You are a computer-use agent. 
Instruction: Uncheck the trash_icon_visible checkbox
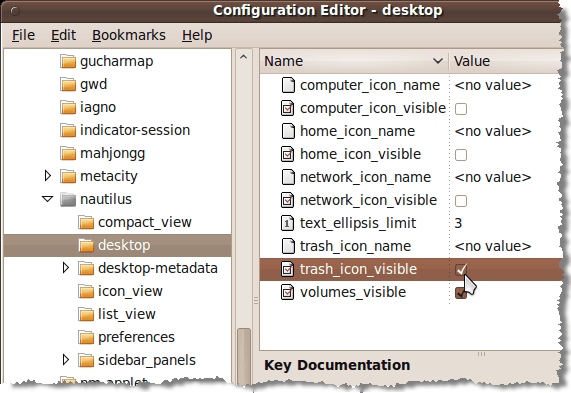(x=461, y=270)
